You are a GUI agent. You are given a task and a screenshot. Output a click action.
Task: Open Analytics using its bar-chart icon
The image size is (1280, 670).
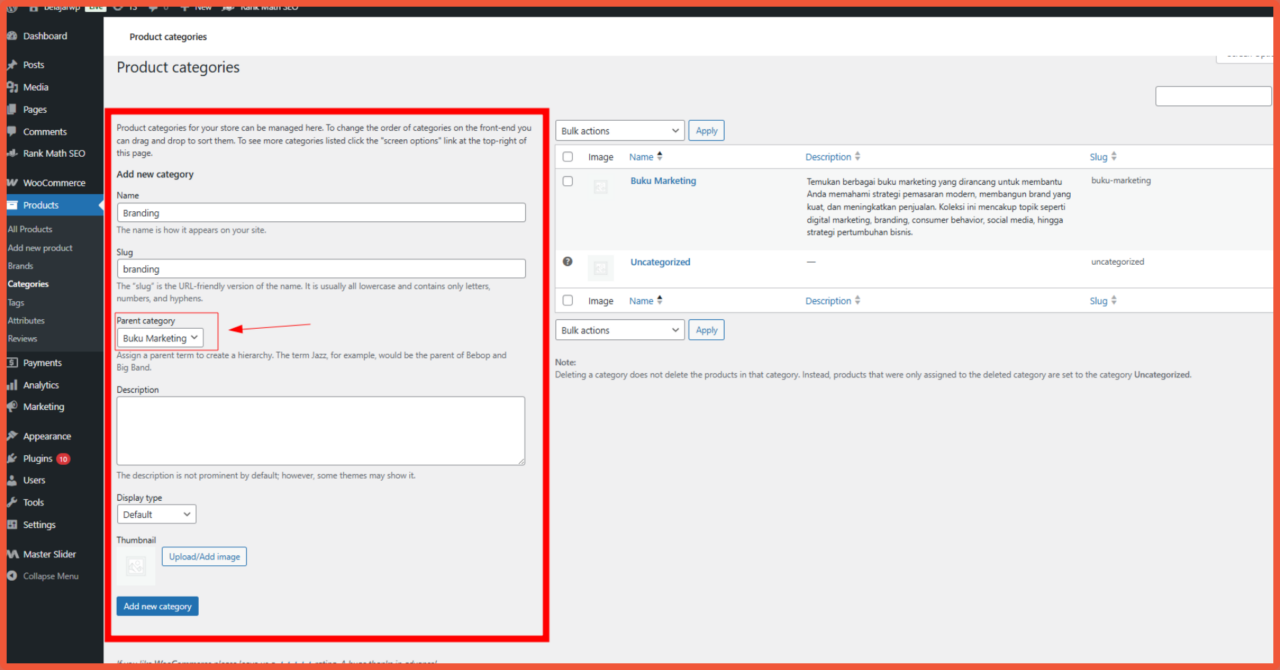point(12,385)
